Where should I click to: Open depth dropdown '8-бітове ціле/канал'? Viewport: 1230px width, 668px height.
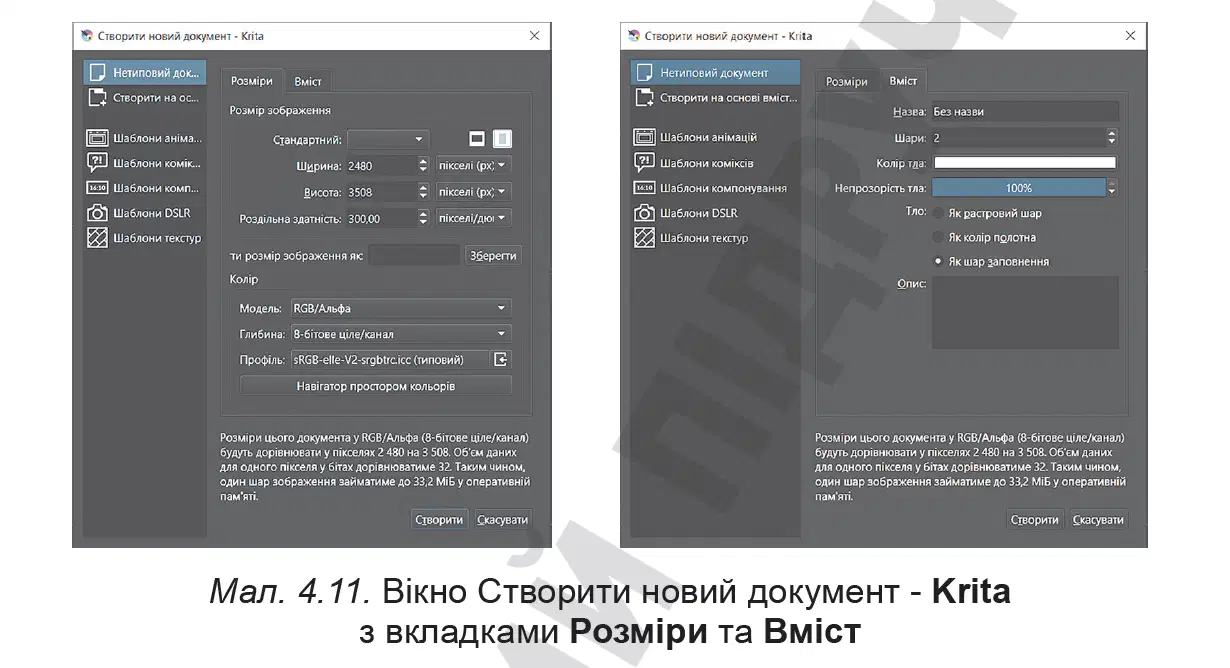pyautogui.click(x=401, y=334)
